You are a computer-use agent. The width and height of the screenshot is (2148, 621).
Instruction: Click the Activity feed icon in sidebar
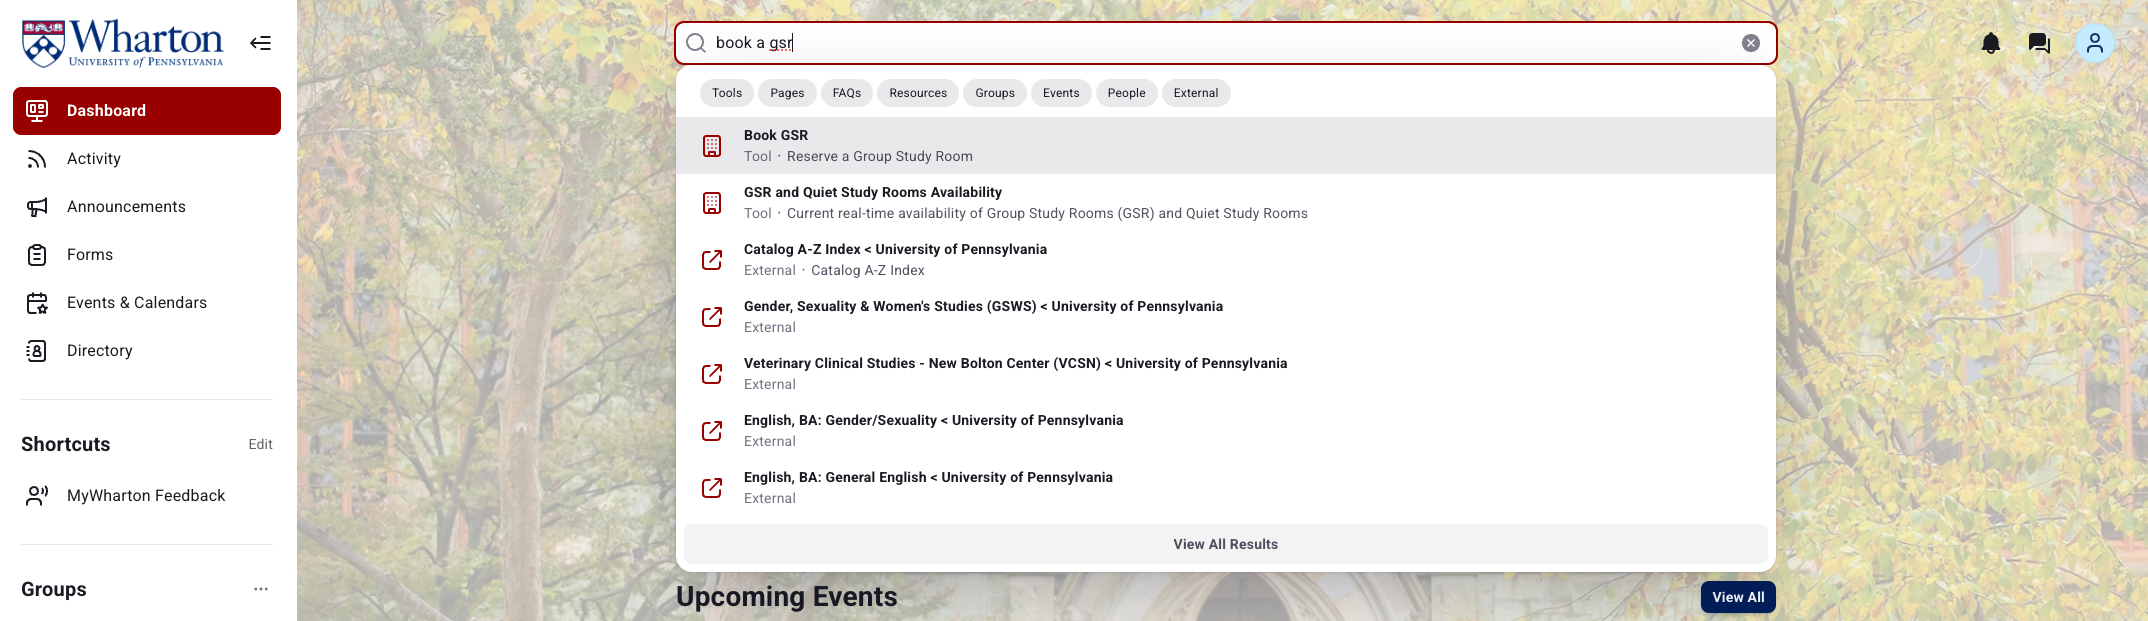coord(37,159)
